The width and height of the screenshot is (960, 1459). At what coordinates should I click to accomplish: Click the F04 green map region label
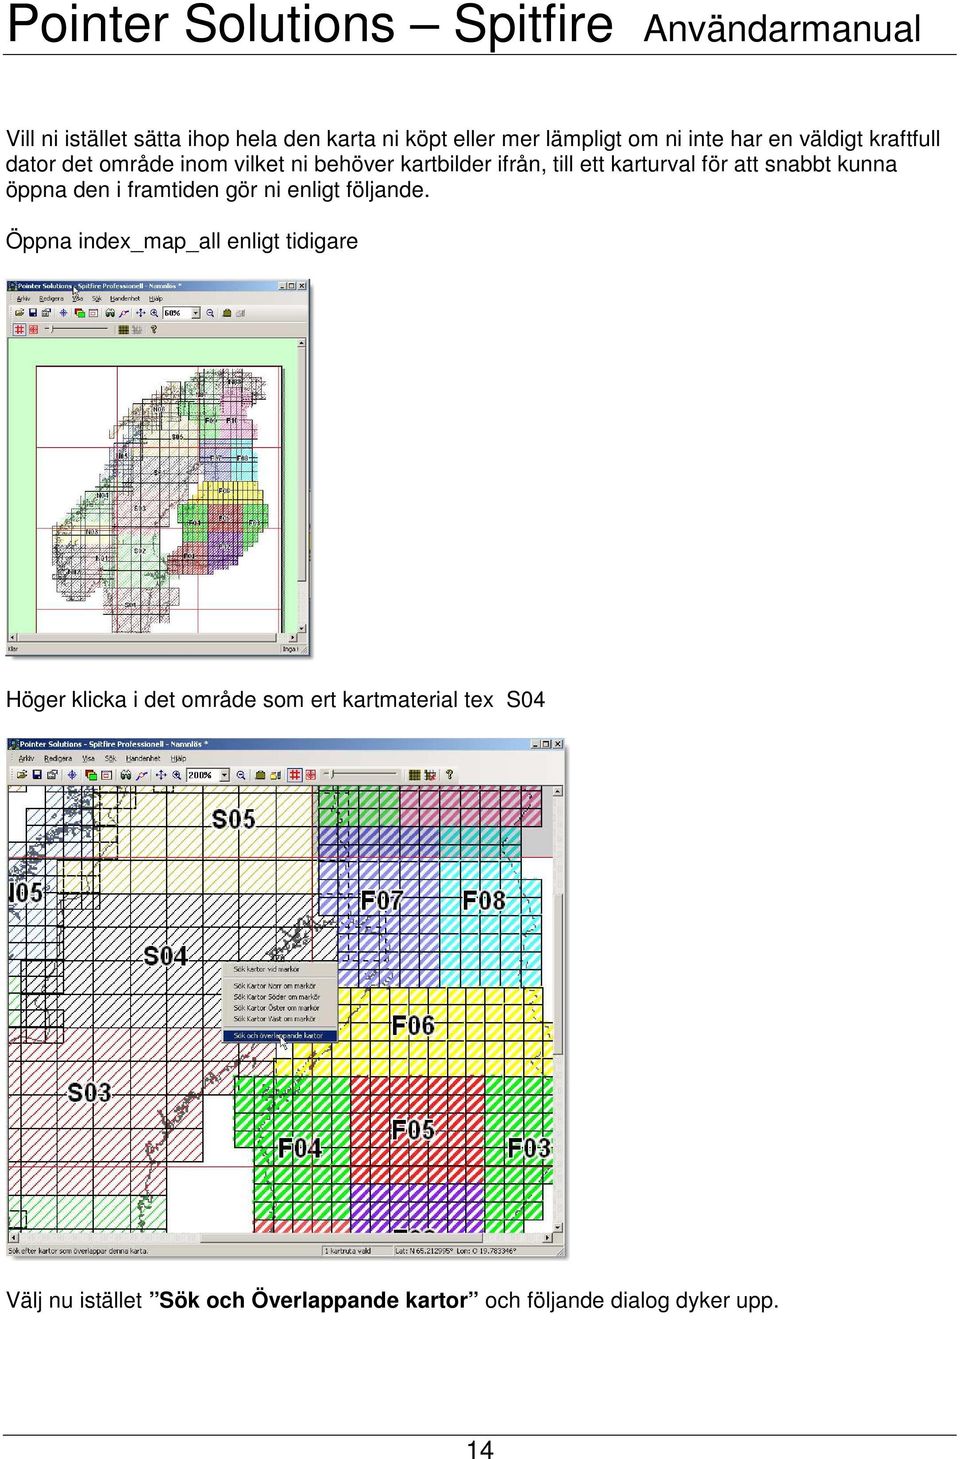[300, 1148]
